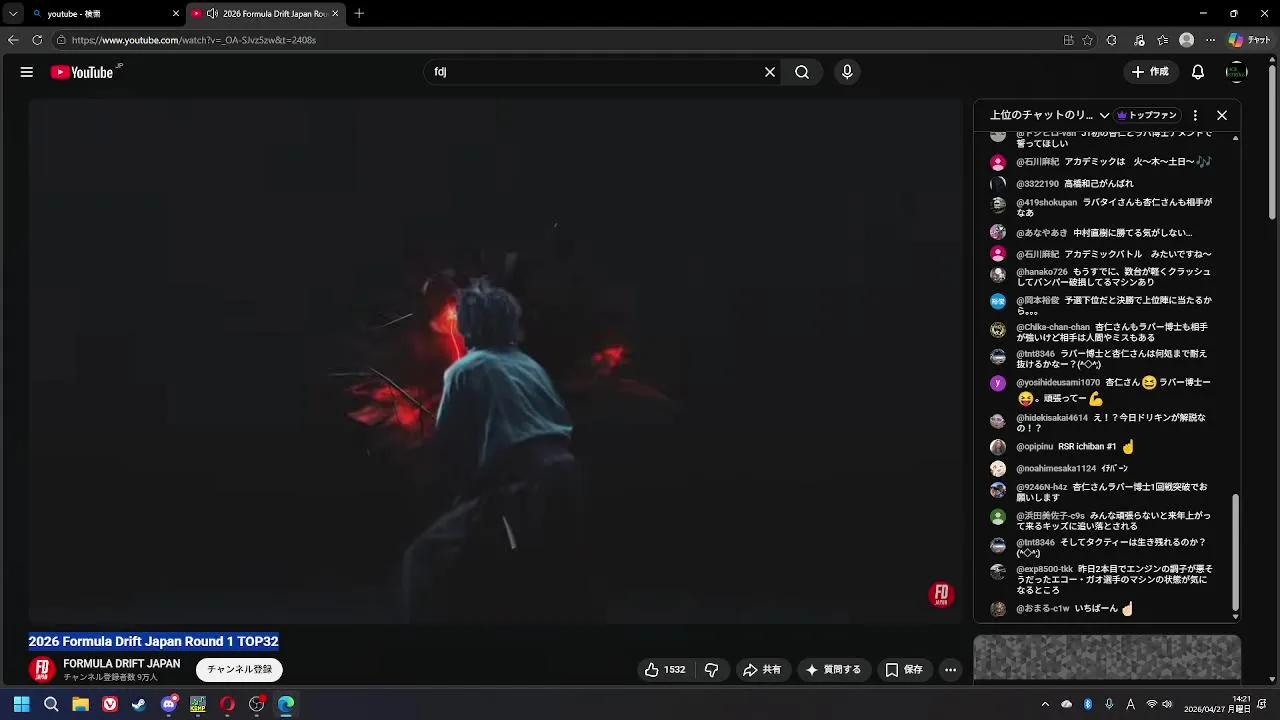This screenshot has width=1280, height=720.
Task: Open browser profile avatar
Action: pyautogui.click(x=1186, y=40)
